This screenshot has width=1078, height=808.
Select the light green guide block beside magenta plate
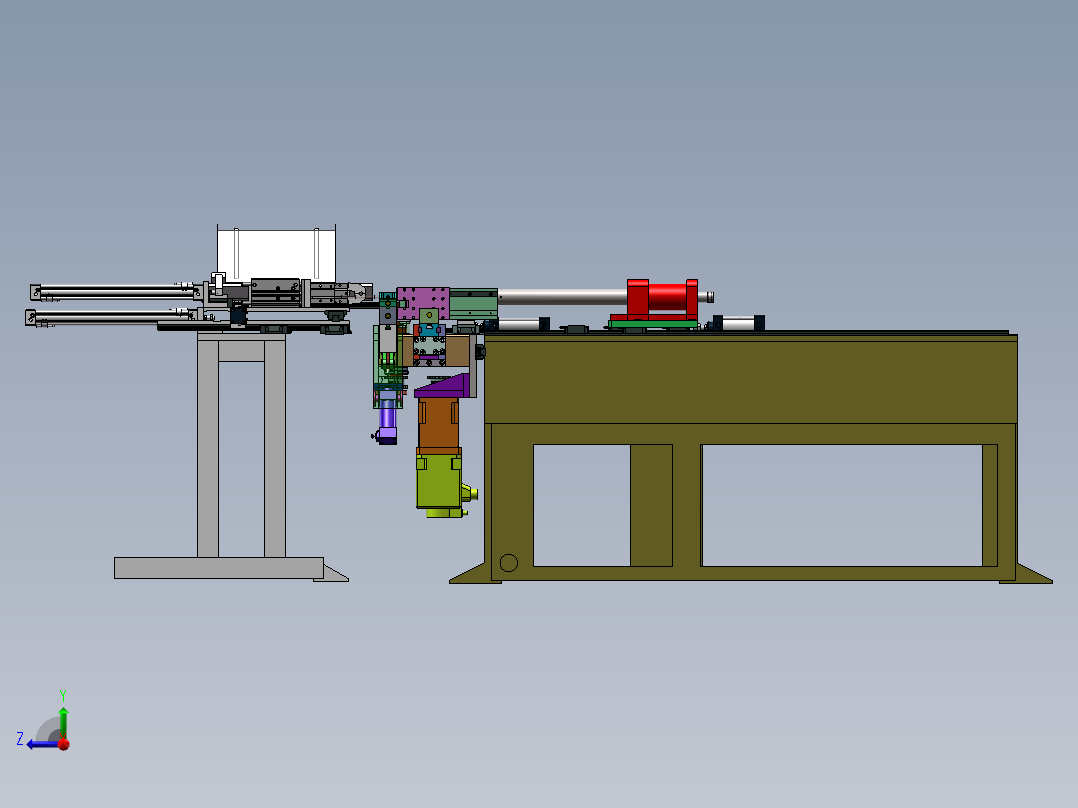(x=474, y=304)
